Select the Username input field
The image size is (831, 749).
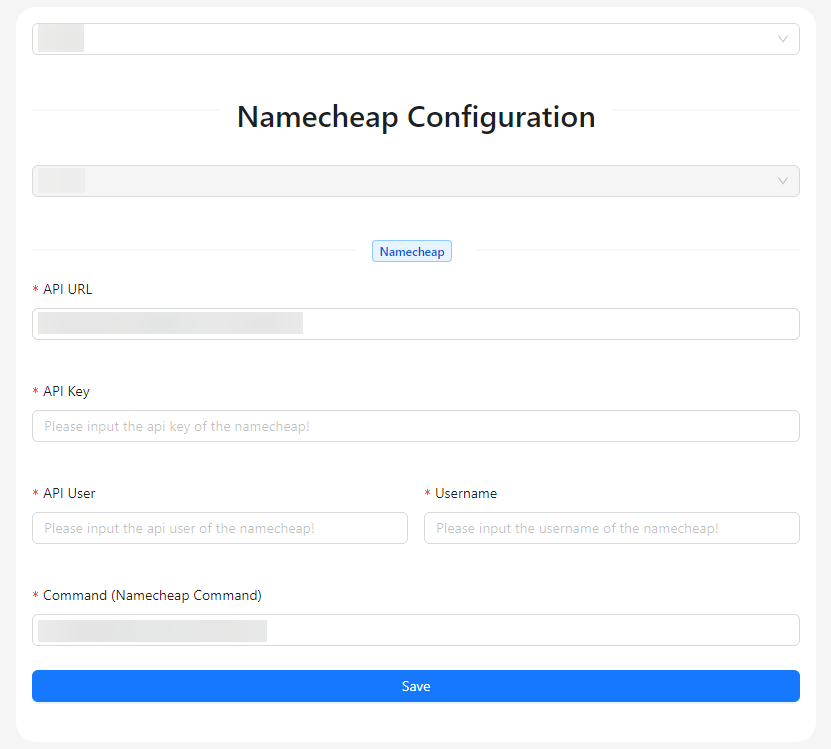pyautogui.click(x=611, y=528)
